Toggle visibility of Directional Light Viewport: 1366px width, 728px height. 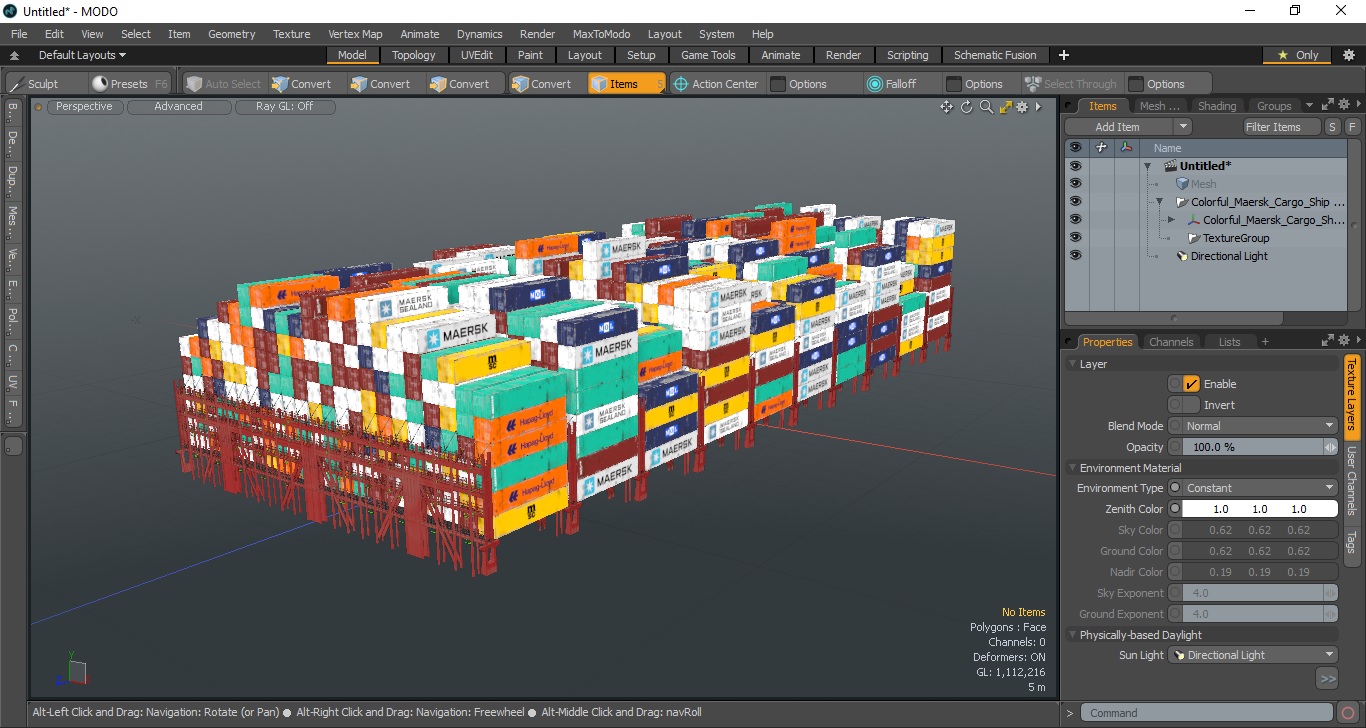coord(1075,256)
